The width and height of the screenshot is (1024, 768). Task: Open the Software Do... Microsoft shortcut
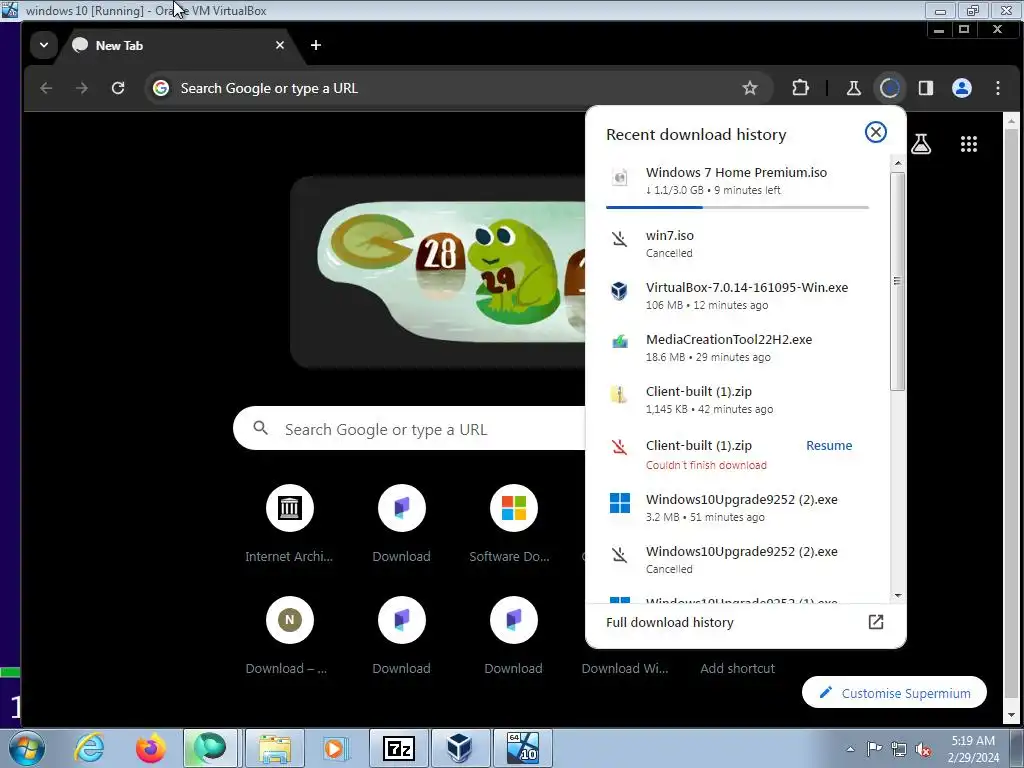513,522
